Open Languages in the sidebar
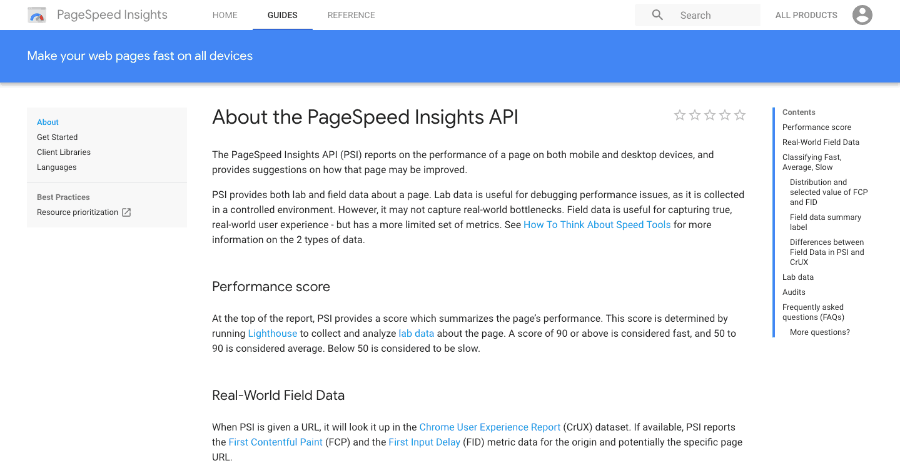 click(x=56, y=167)
